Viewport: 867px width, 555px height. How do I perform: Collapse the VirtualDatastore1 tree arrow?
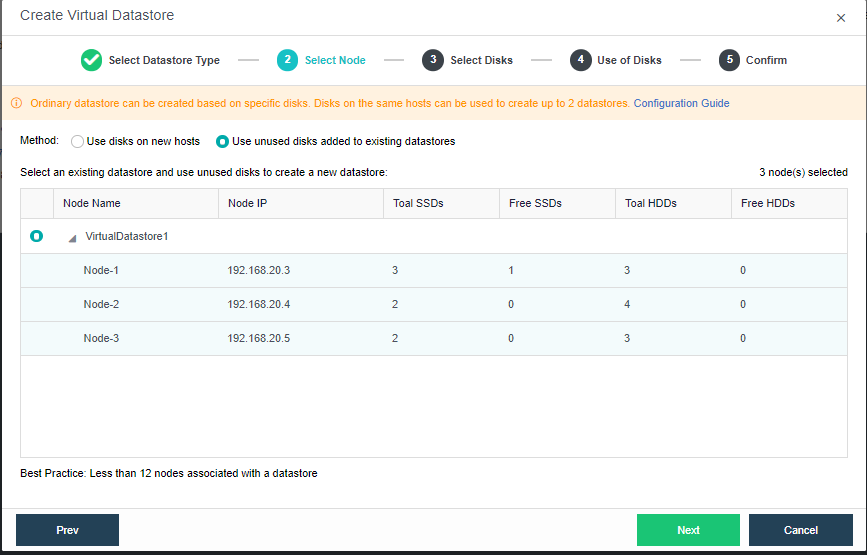[x=72, y=239]
